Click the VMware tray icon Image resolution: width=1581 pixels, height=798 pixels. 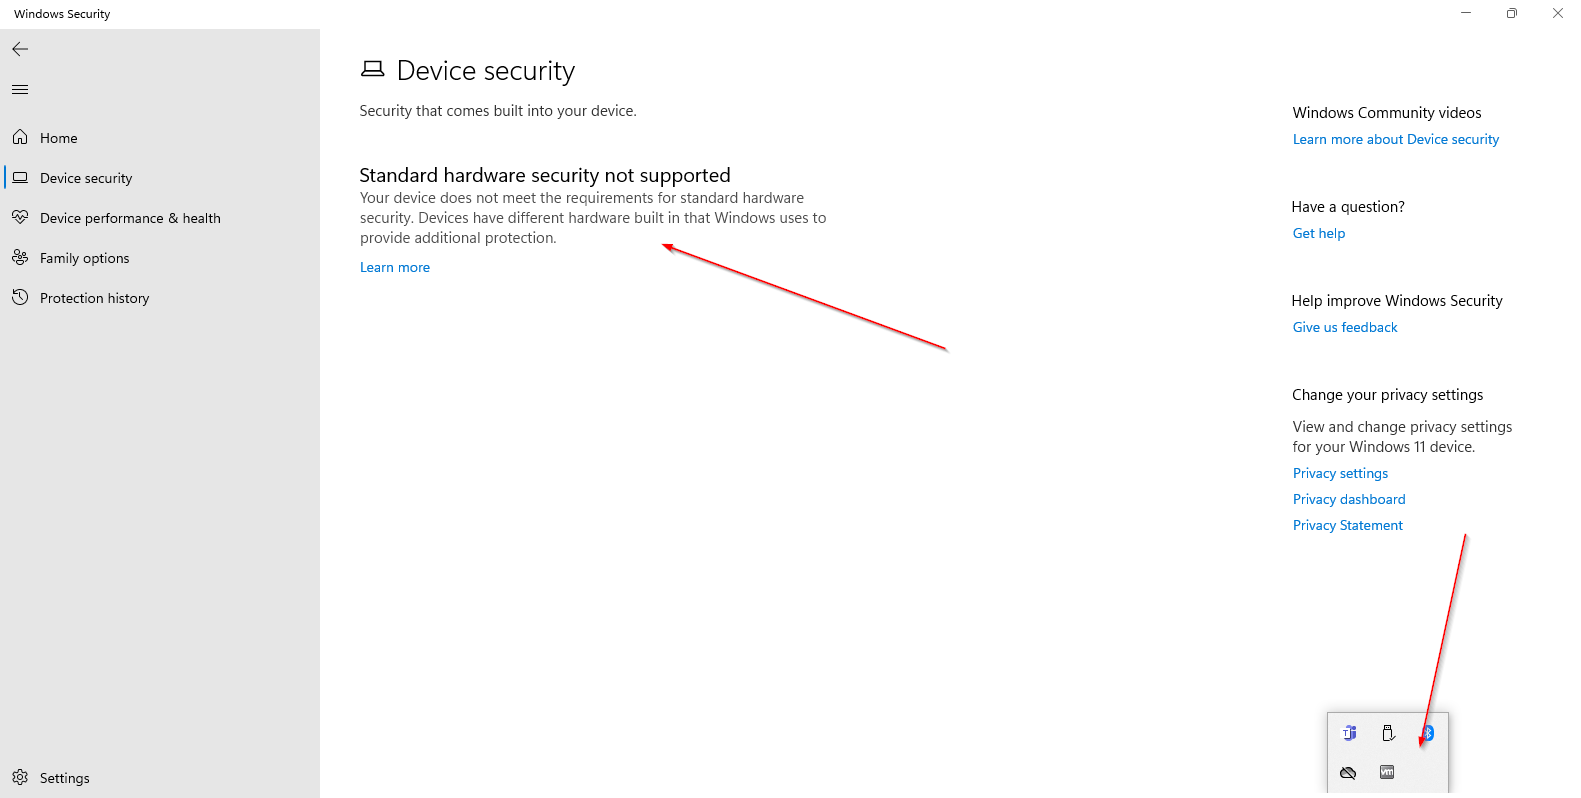pos(1387,772)
